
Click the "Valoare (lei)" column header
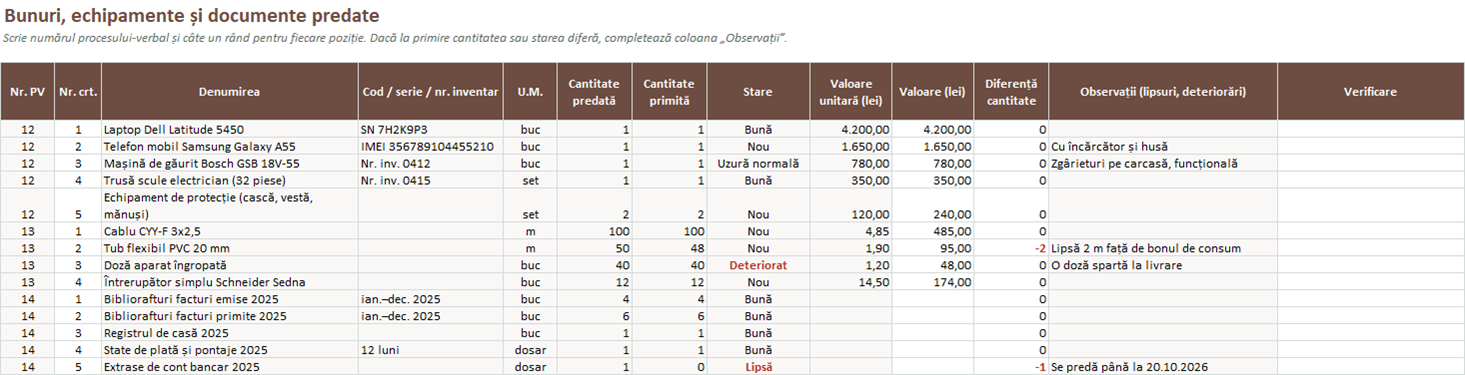pos(933,91)
